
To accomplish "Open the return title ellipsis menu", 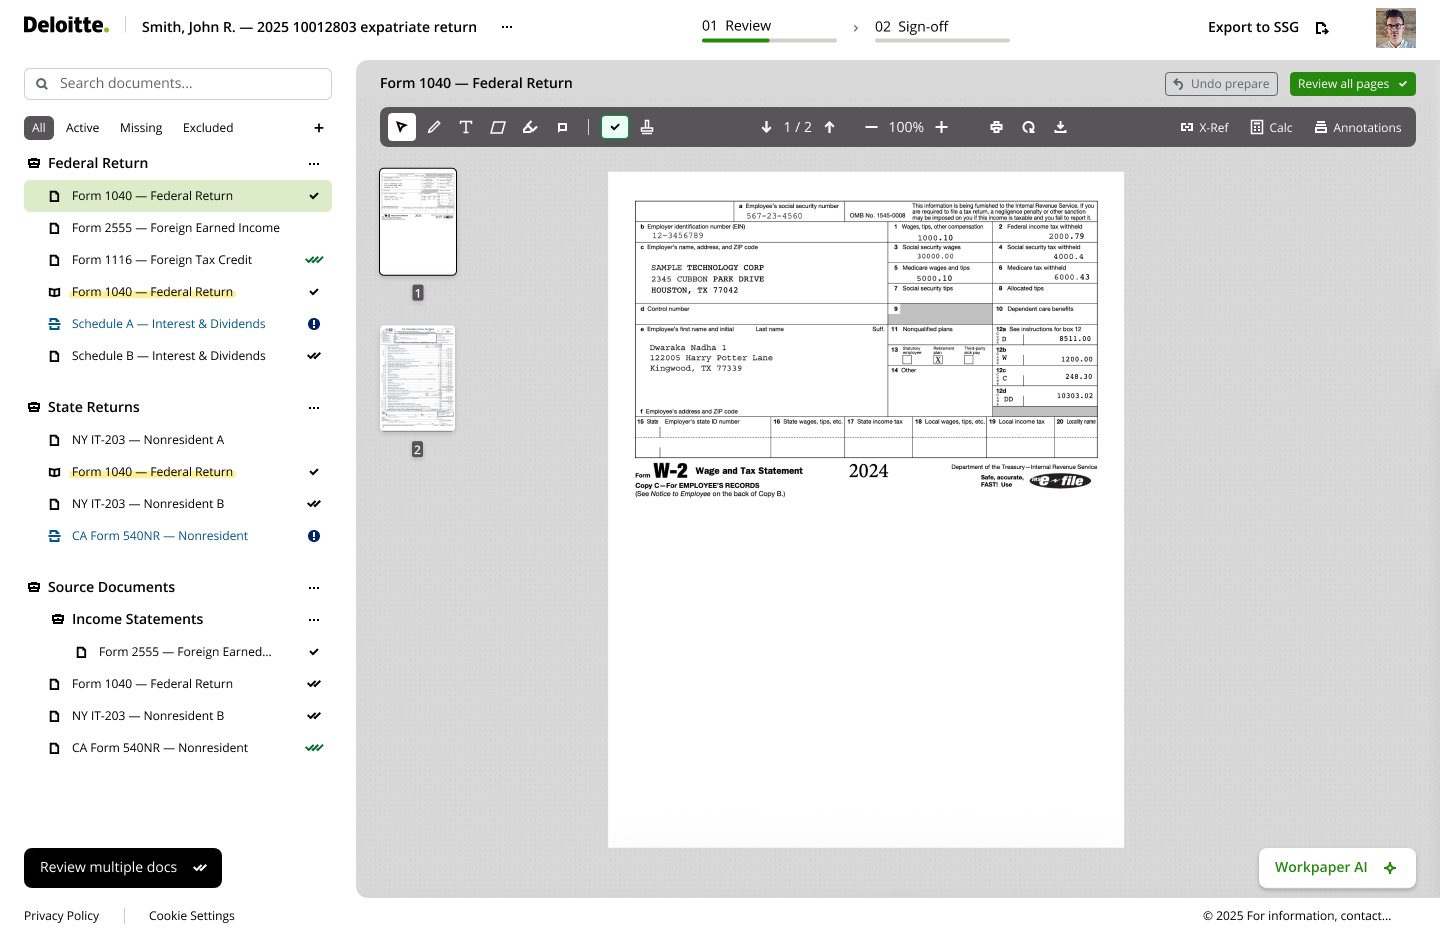I will click(x=507, y=27).
